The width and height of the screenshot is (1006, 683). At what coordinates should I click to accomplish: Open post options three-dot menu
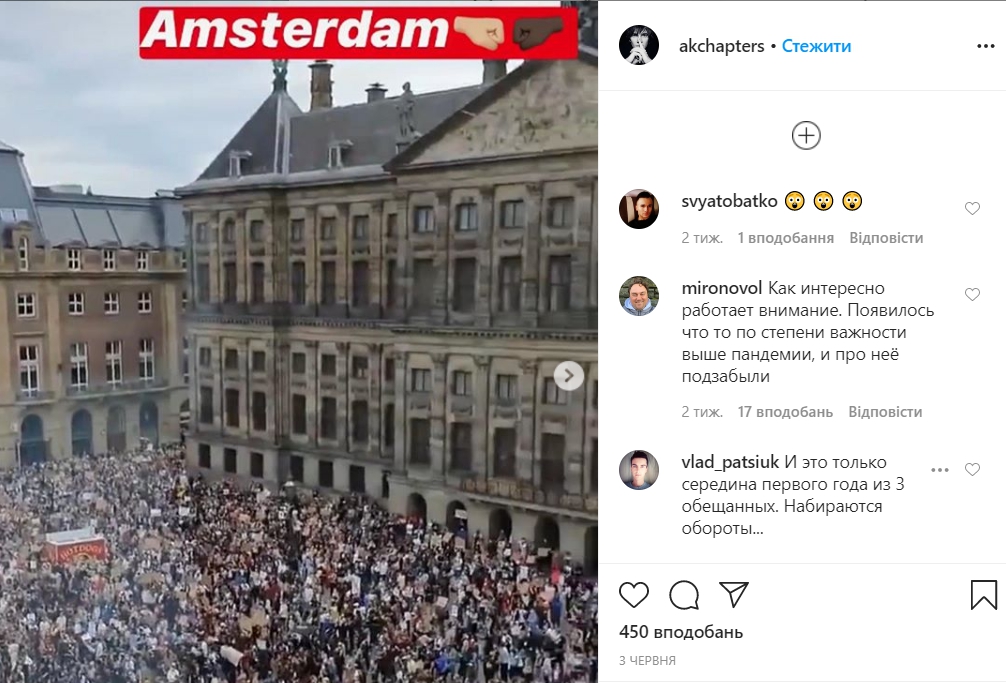(x=985, y=46)
